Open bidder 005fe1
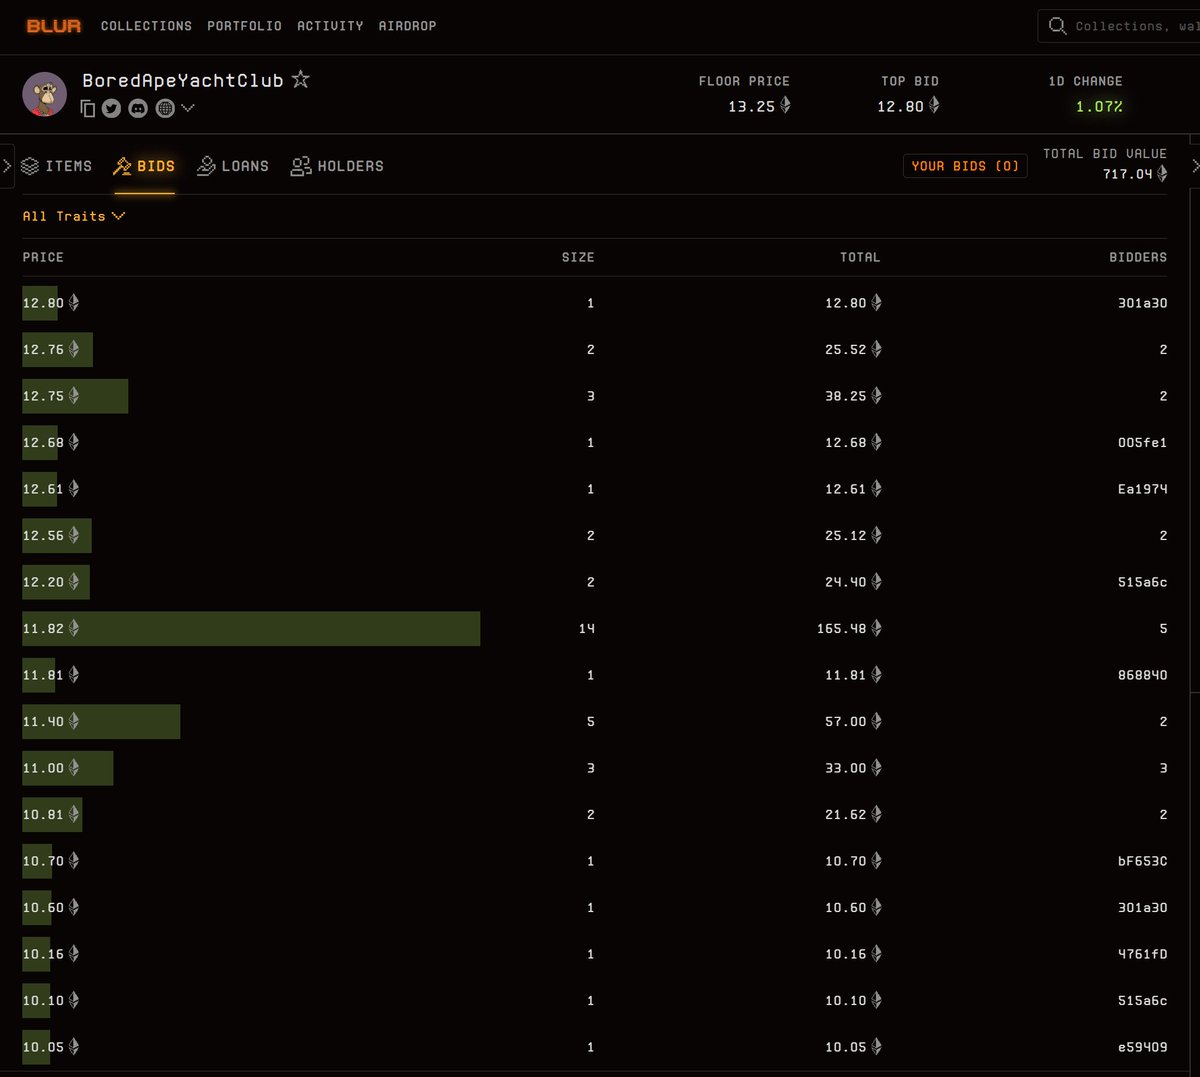The width and height of the screenshot is (1200, 1077). pyautogui.click(x=1142, y=442)
